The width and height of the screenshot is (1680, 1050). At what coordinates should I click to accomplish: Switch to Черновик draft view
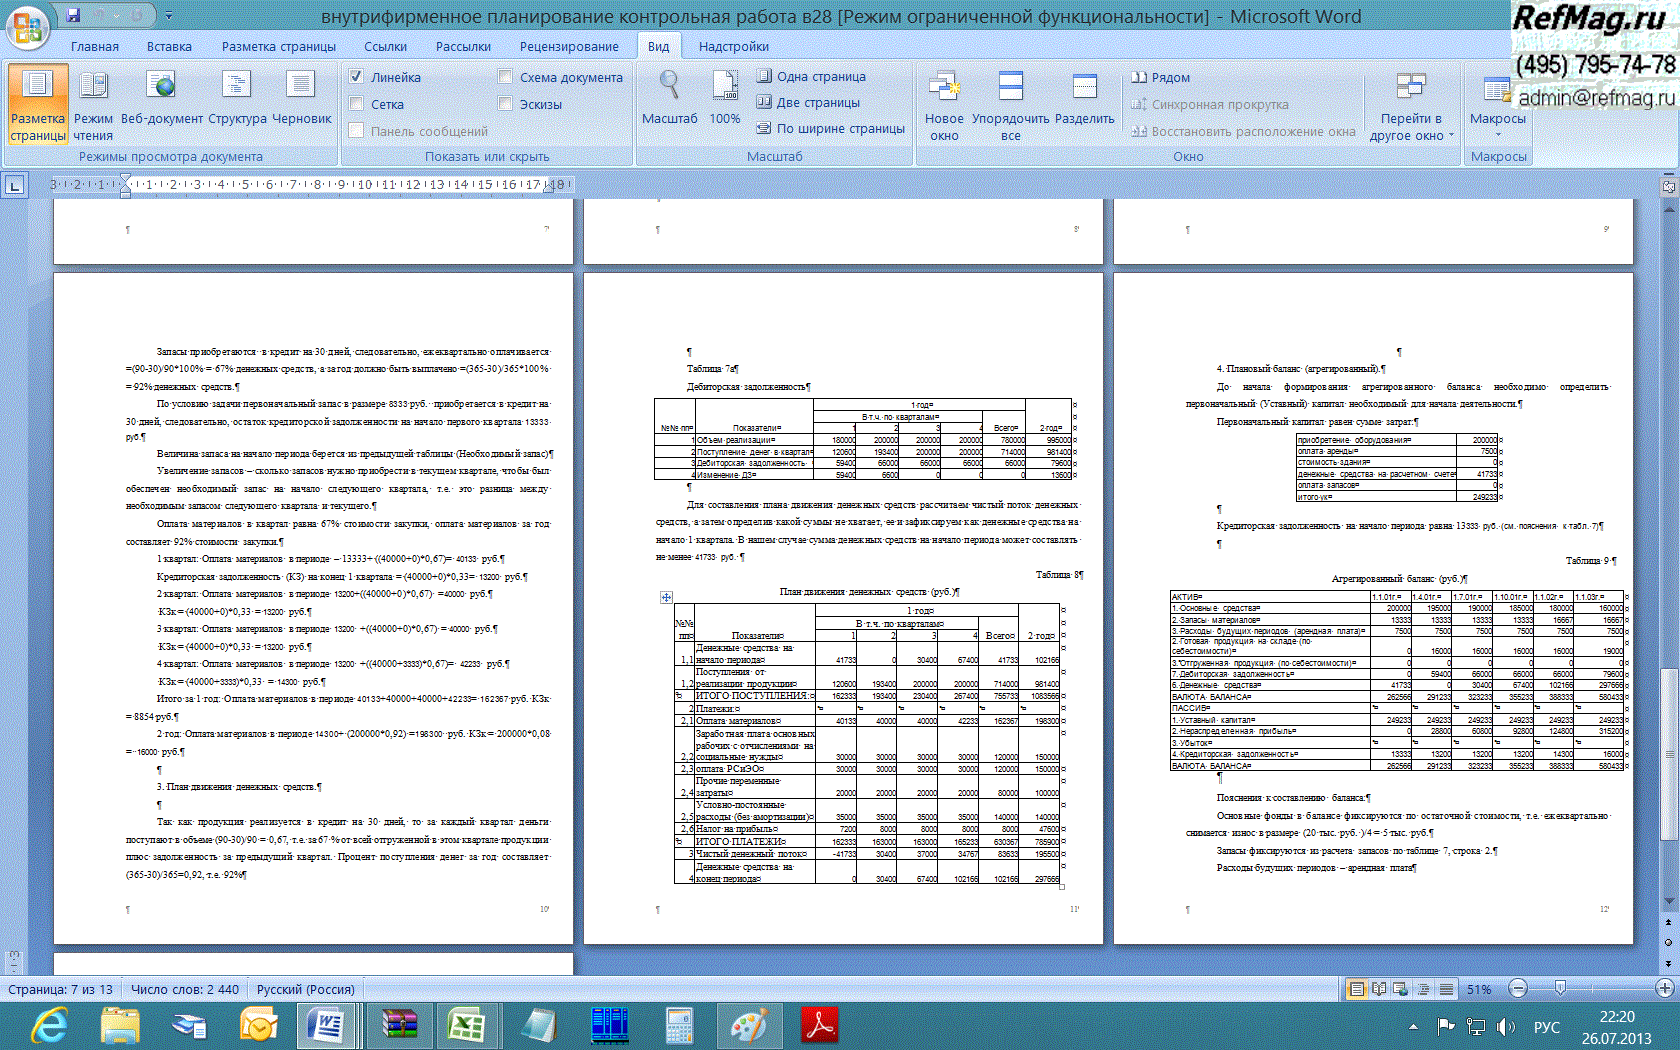301,100
